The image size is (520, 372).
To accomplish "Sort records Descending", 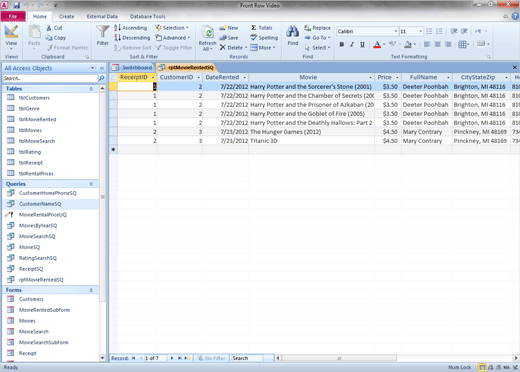I will click(x=132, y=38).
